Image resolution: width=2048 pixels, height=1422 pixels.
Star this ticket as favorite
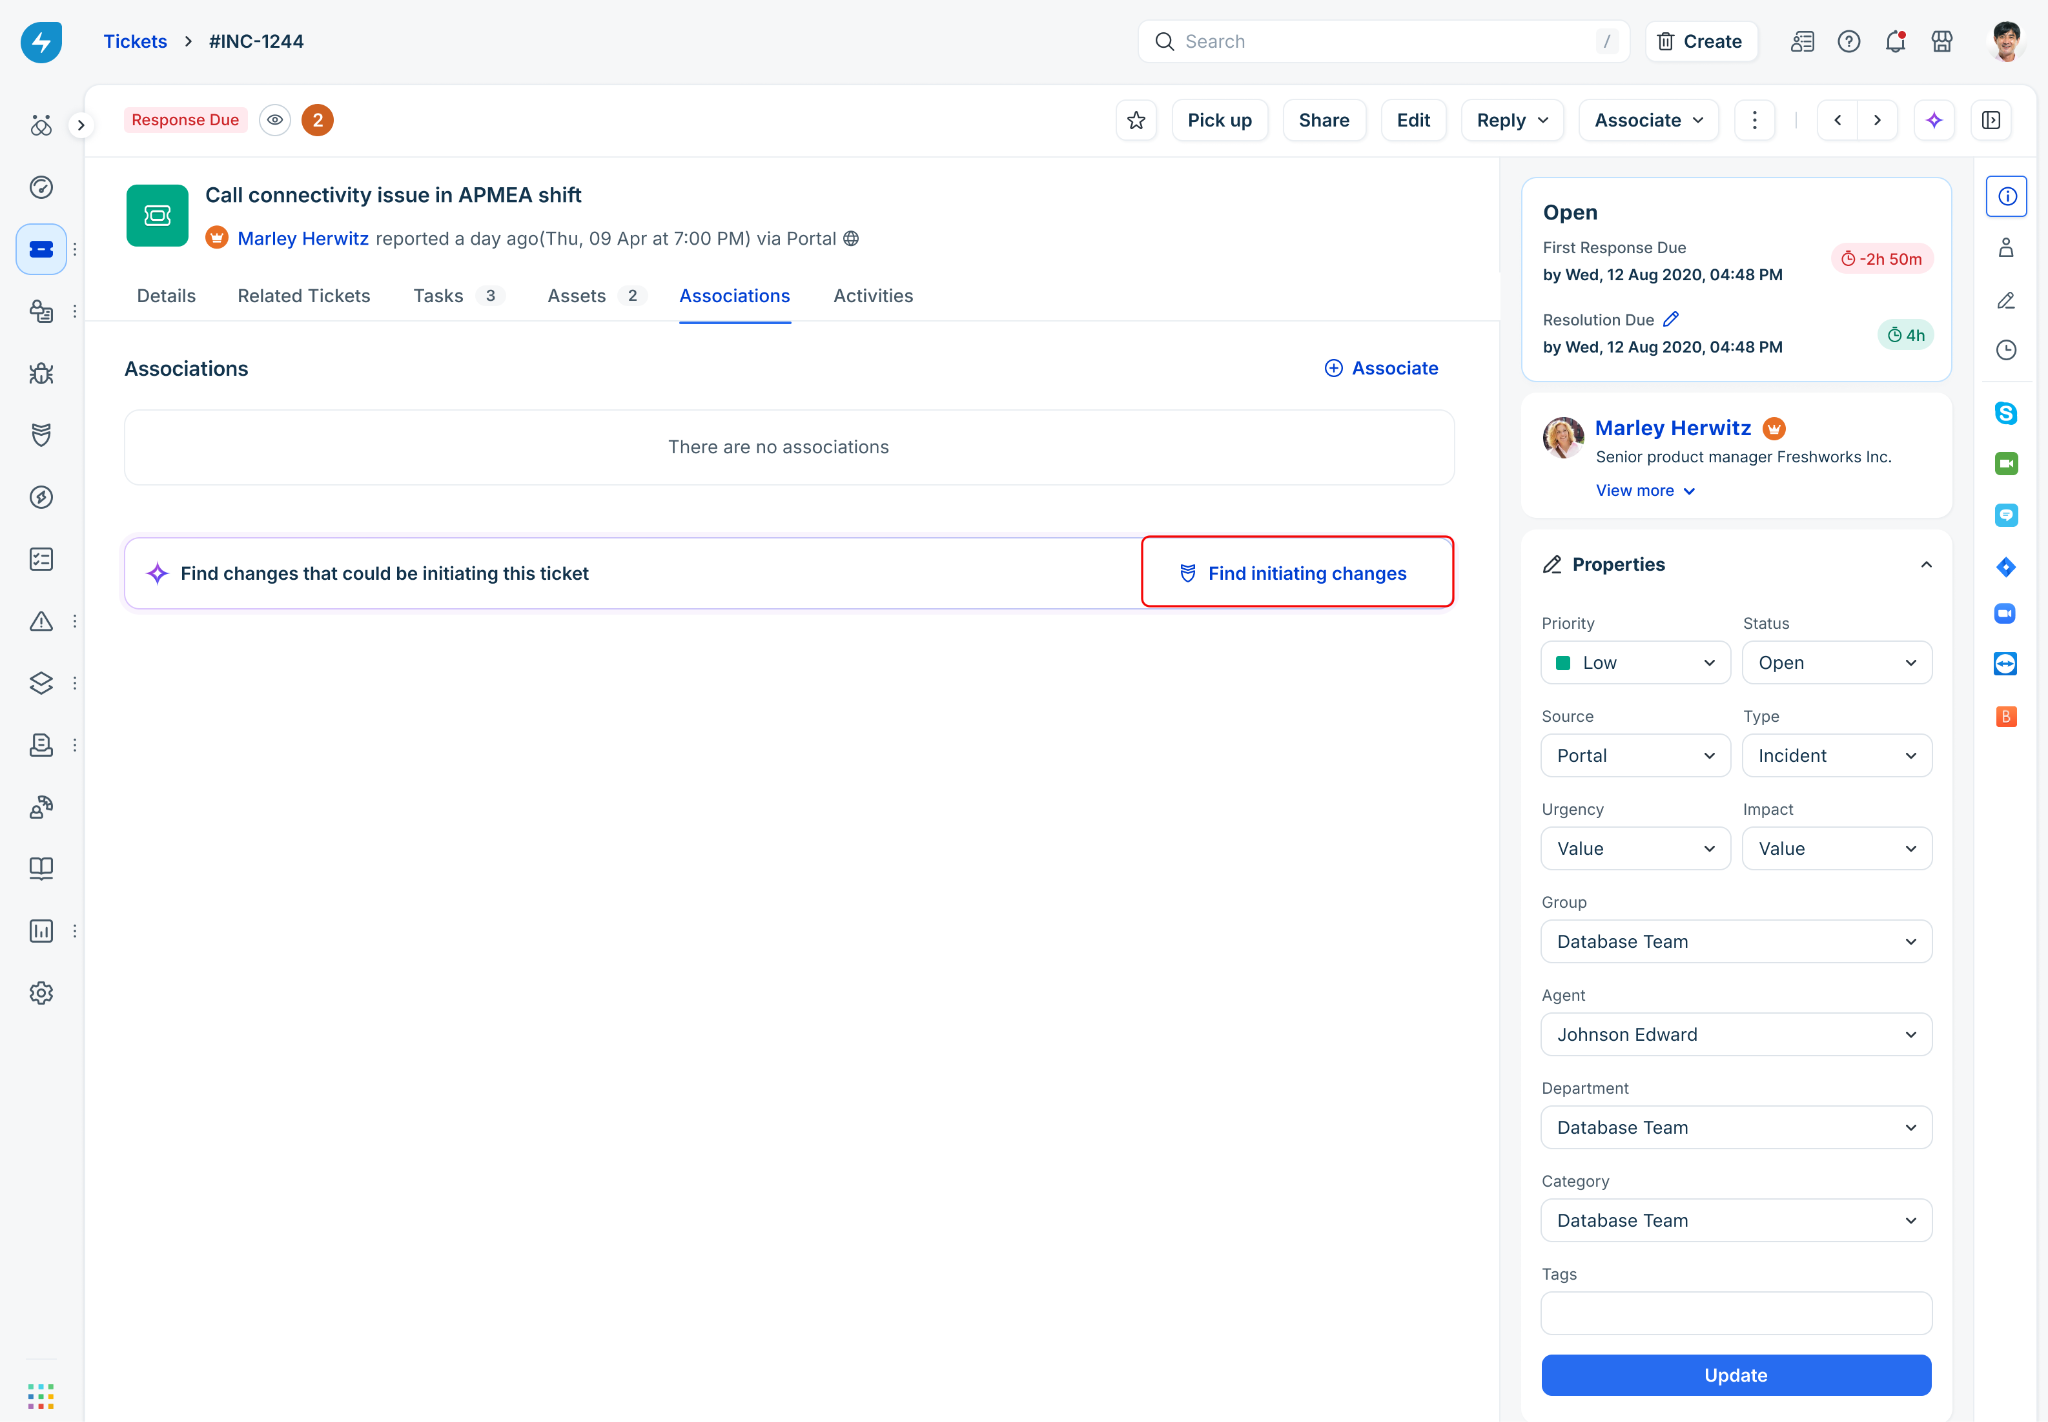pos(1136,120)
